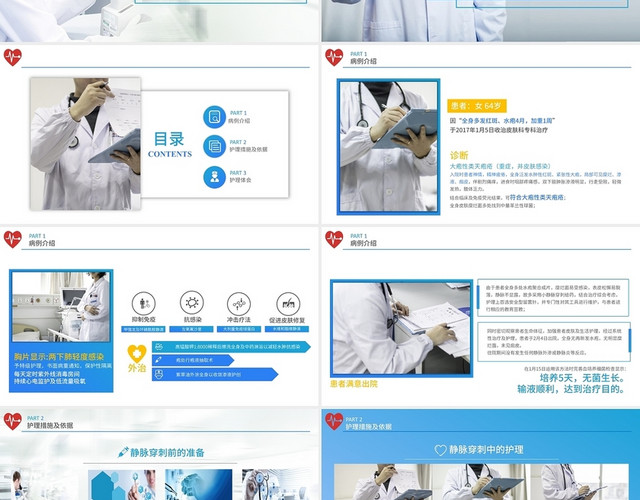
Task: Select the 促进皮肤修复 circle icon
Action: [288, 303]
